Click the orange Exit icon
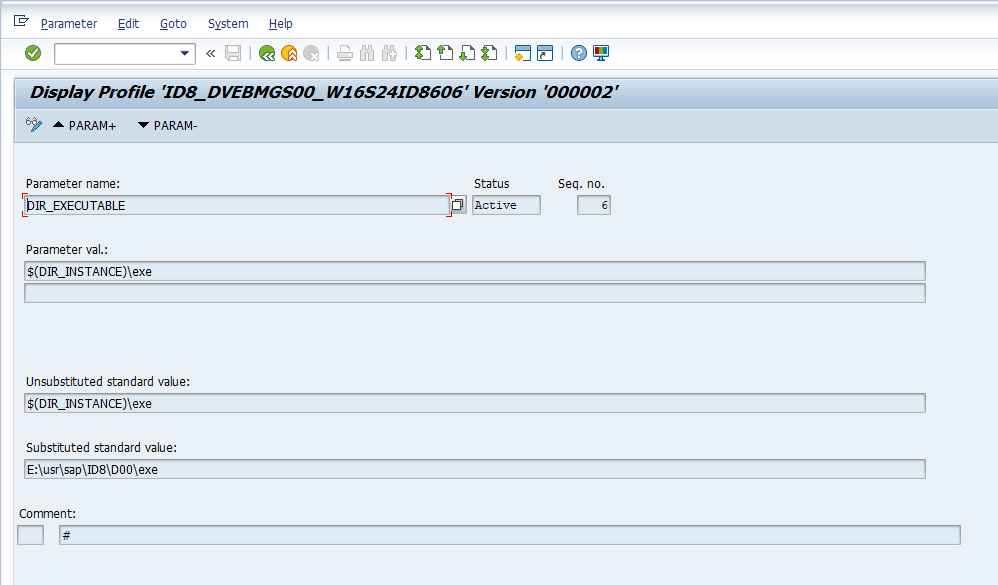Viewport: 998px width, 585px height. 289,53
